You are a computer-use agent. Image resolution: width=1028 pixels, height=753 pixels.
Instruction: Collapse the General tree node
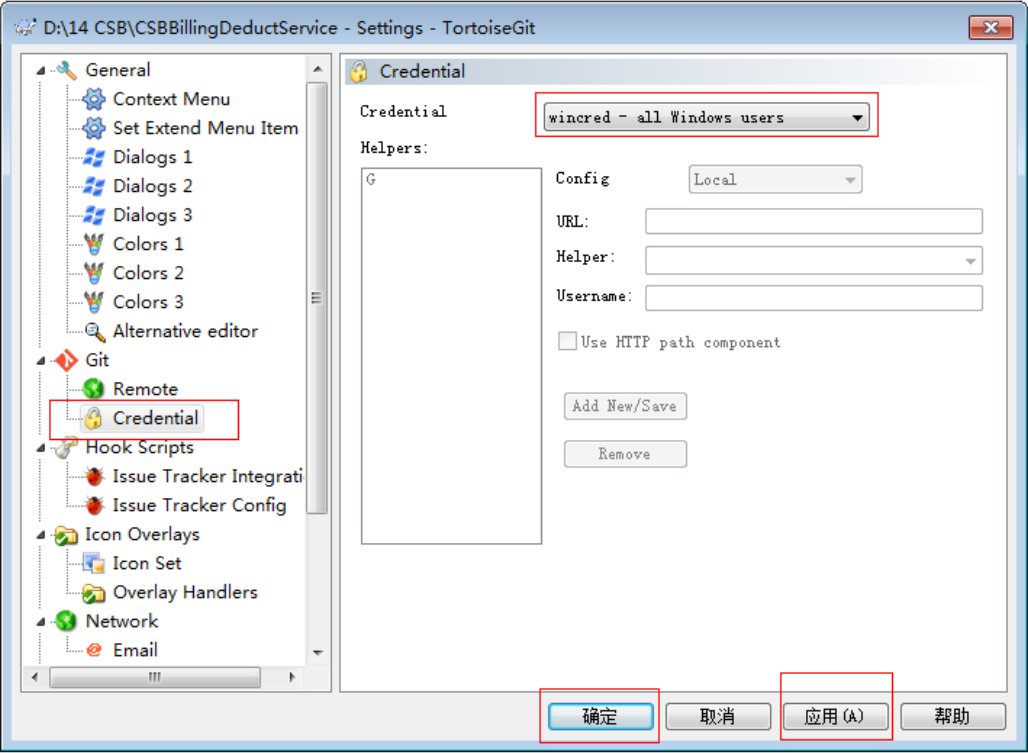pyautogui.click(x=41, y=70)
